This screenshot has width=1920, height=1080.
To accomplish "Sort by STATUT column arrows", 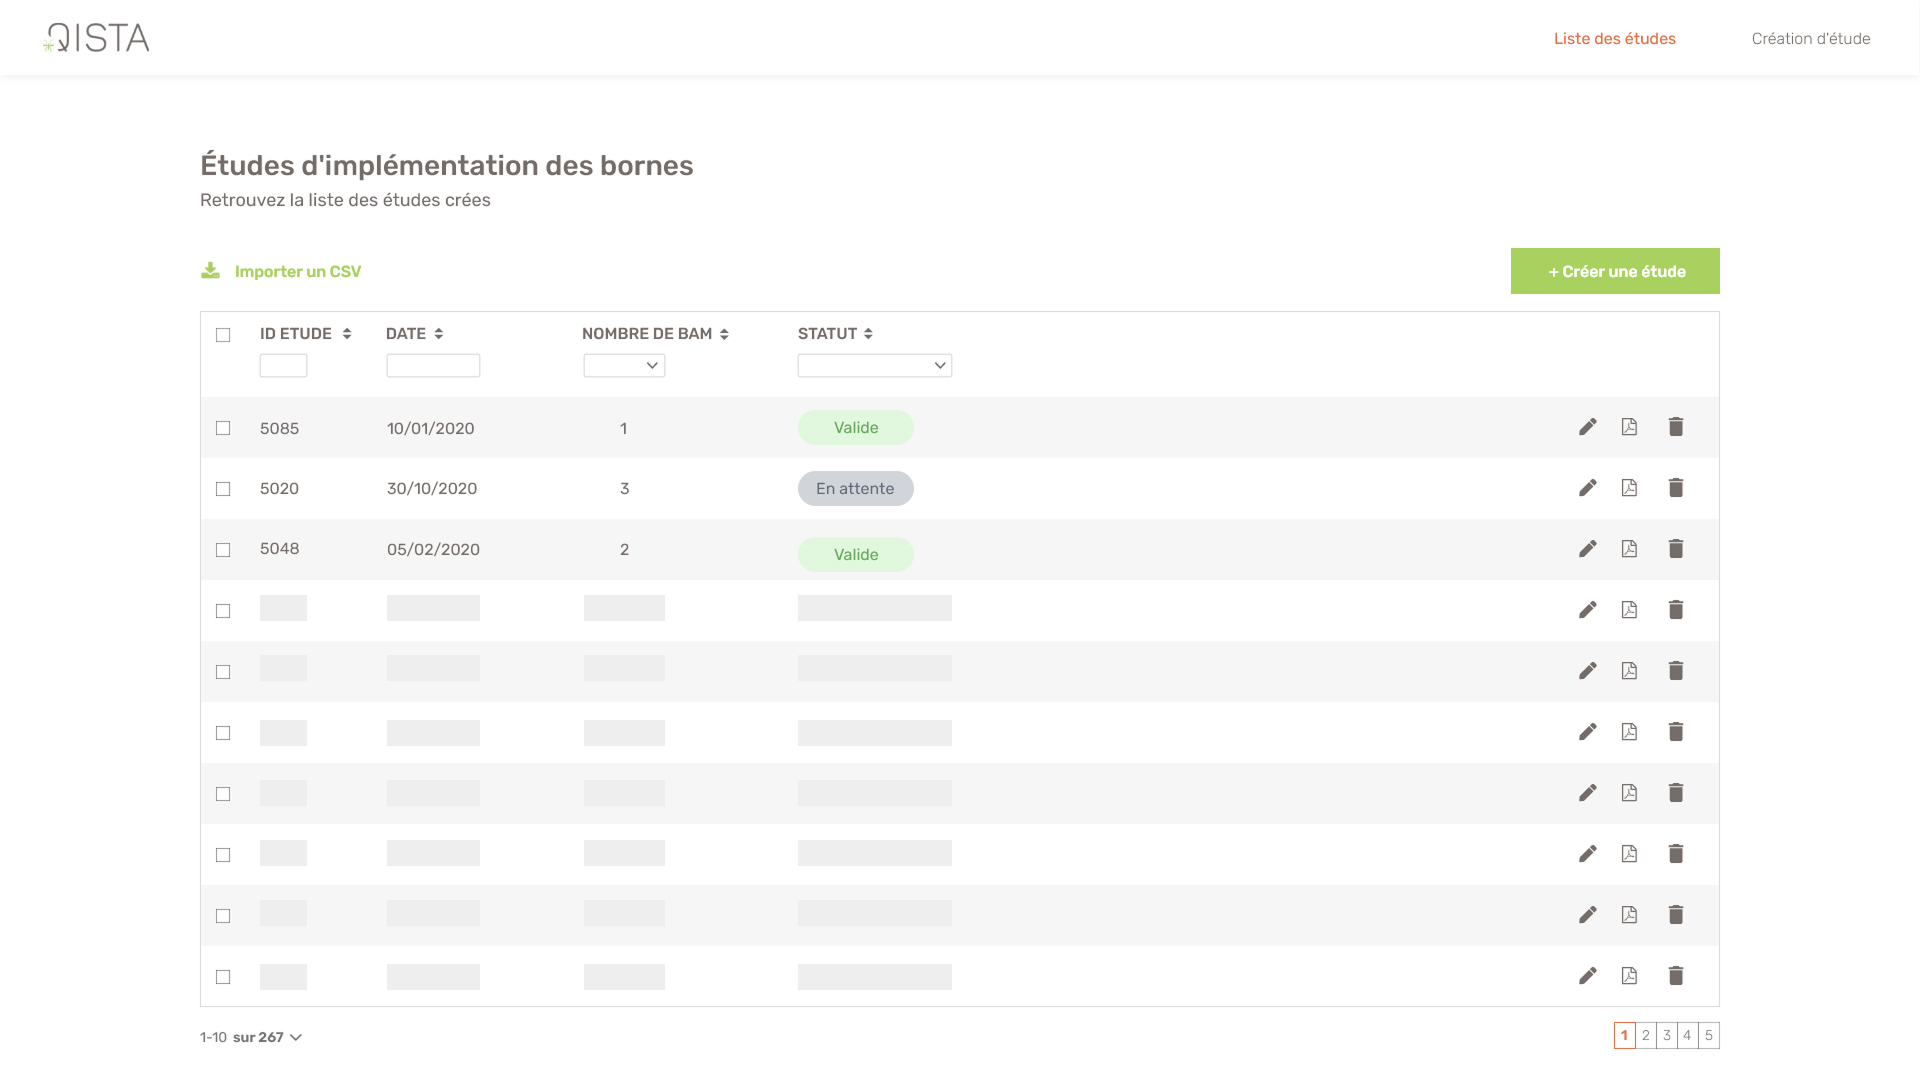I will coord(868,334).
